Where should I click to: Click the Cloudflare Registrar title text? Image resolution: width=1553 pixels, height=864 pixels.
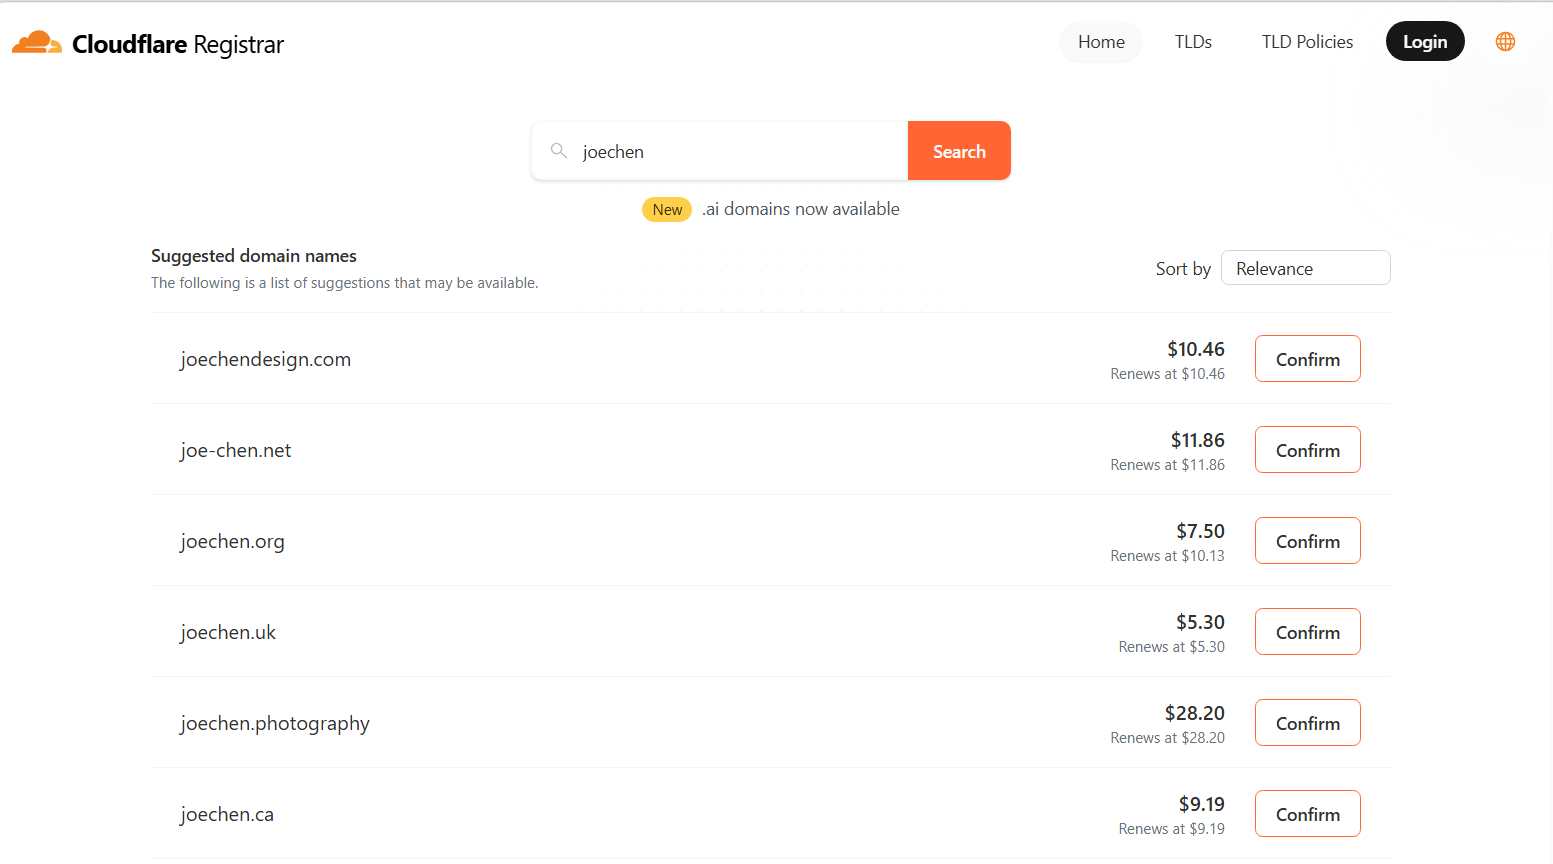coord(178,44)
